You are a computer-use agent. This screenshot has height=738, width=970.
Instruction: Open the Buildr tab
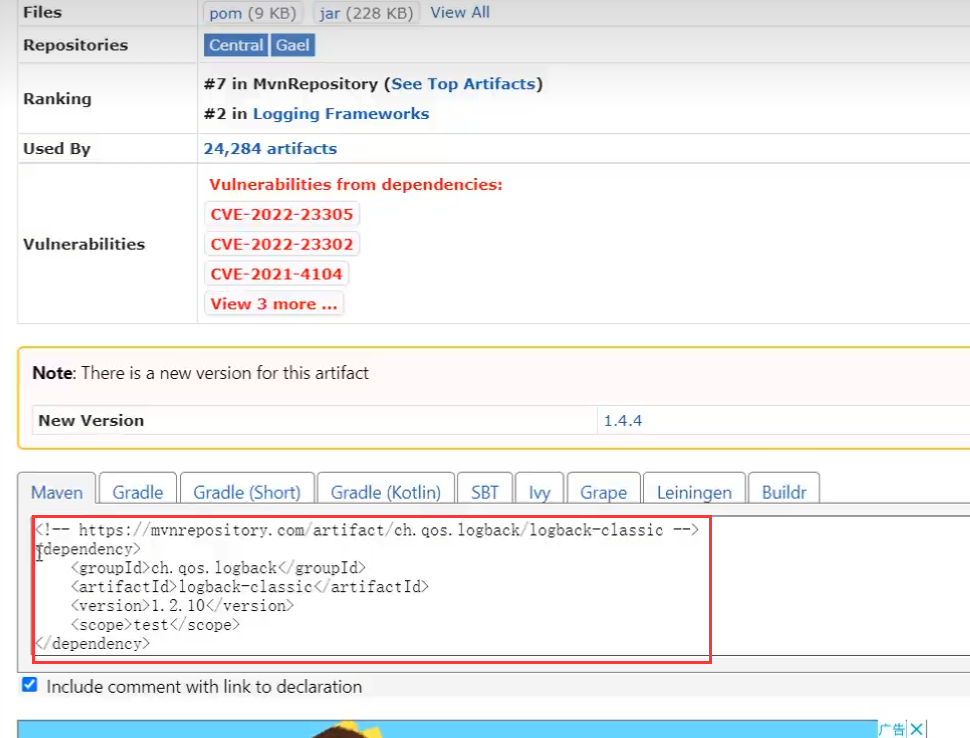click(x=784, y=492)
